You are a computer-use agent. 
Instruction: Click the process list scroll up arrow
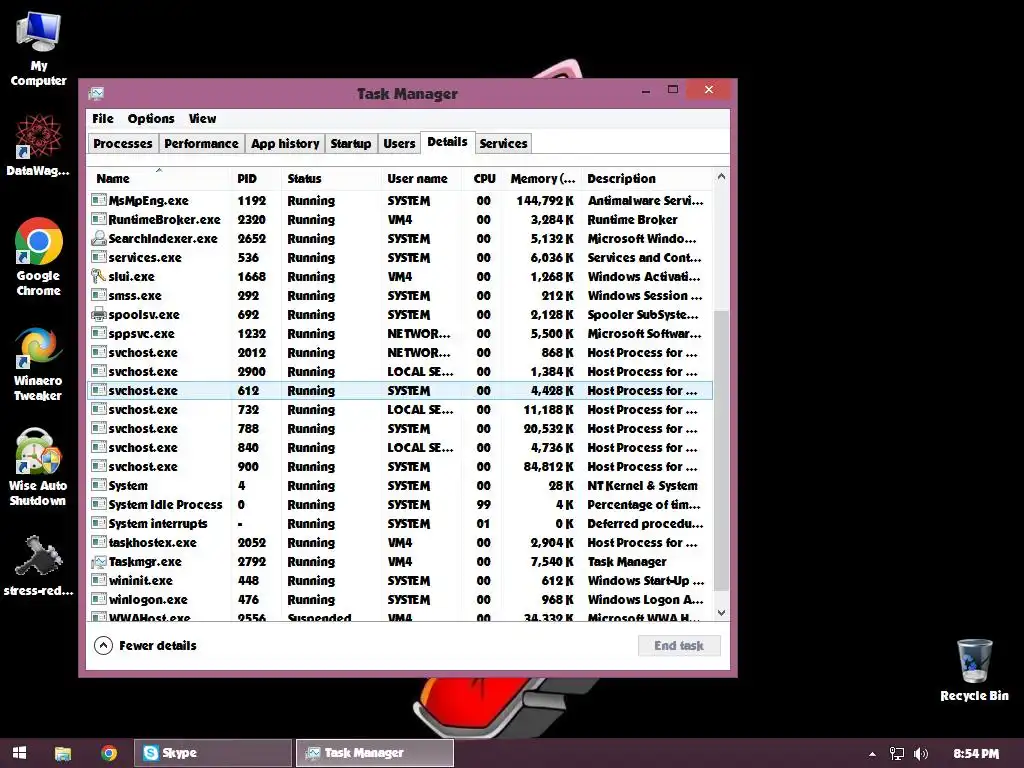[x=722, y=176]
